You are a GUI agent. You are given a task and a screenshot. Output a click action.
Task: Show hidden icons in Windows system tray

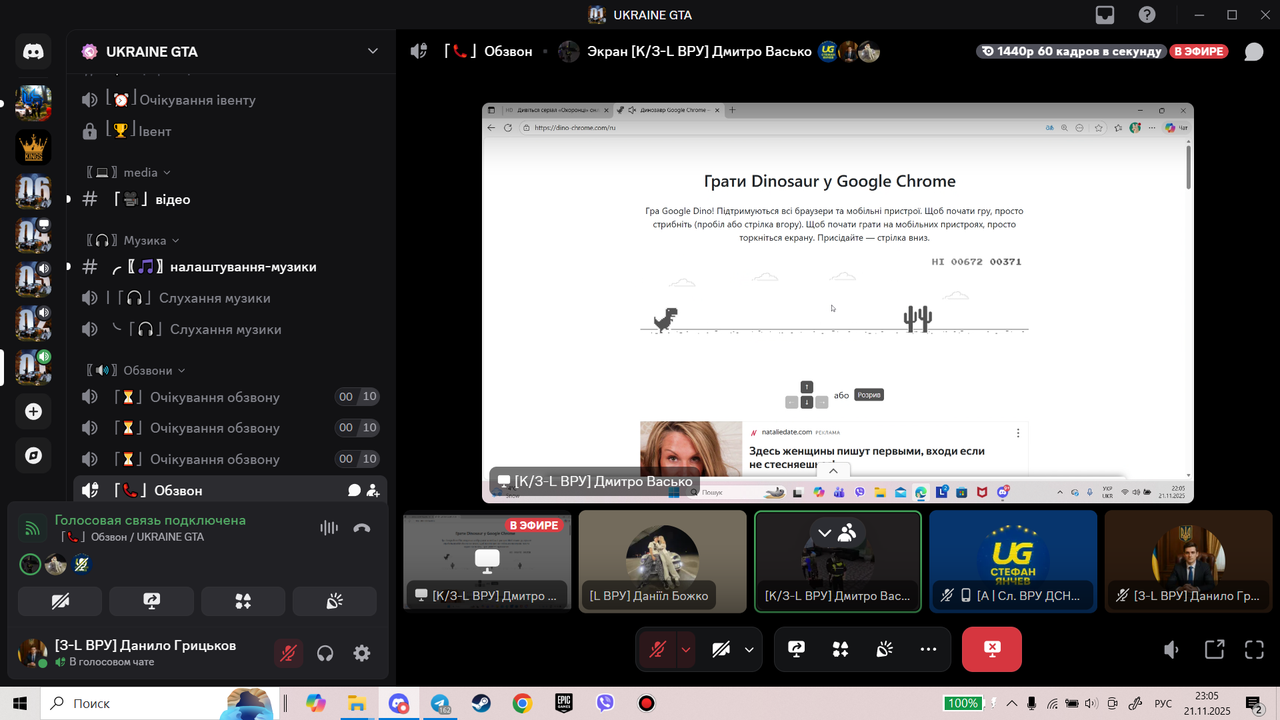[x=1011, y=703]
